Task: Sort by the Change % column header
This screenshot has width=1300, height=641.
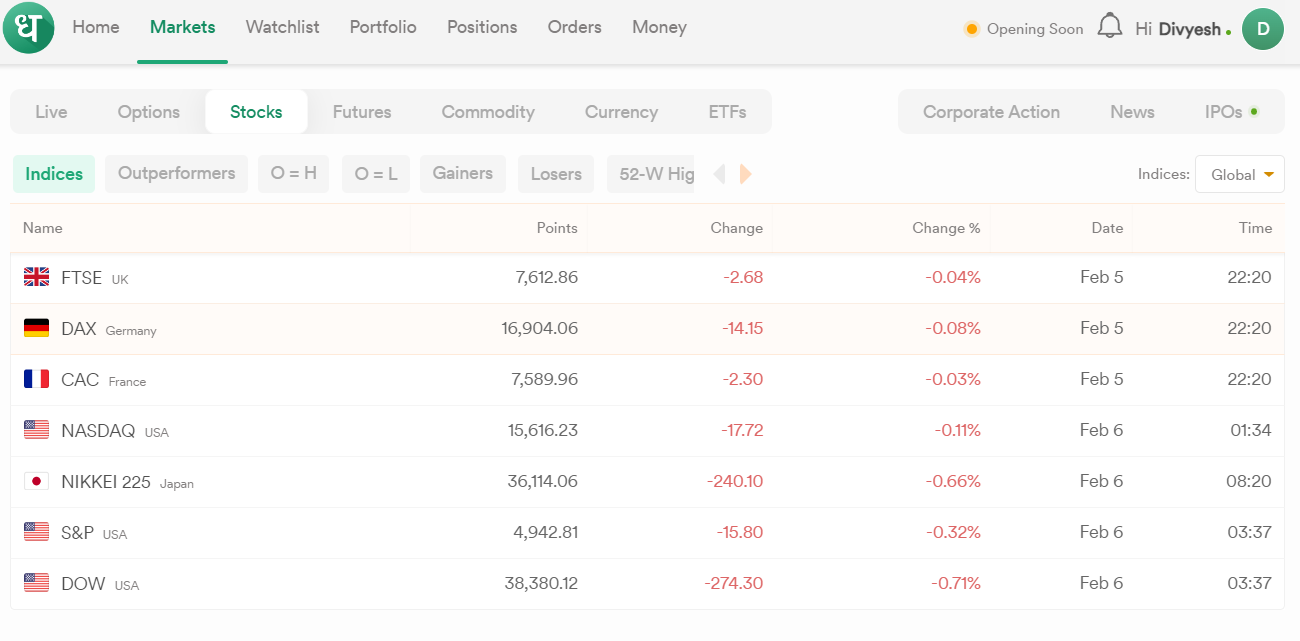Action: point(946,228)
